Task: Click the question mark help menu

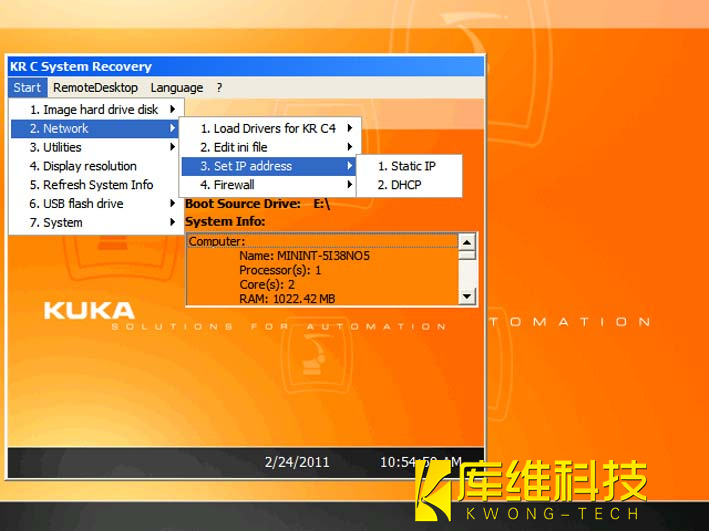Action: click(x=219, y=88)
